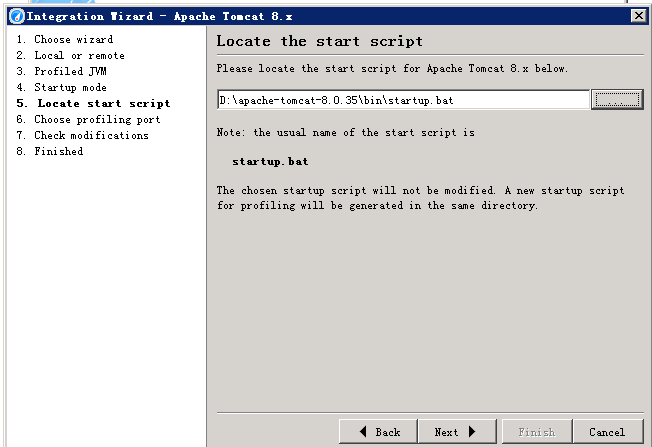Viewport: 652px width, 447px height.
Task: Click the 'Please locate the start script' instruction
Action: pos(392,69)
